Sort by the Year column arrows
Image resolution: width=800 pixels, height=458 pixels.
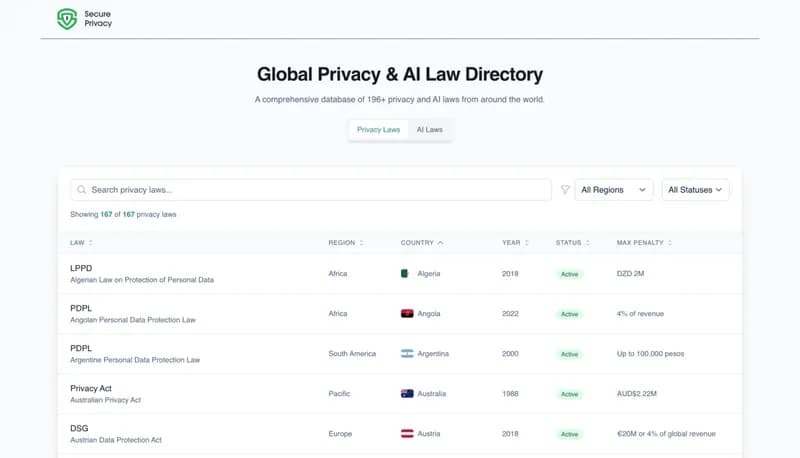pyautogui.click(x=527, y=243)
